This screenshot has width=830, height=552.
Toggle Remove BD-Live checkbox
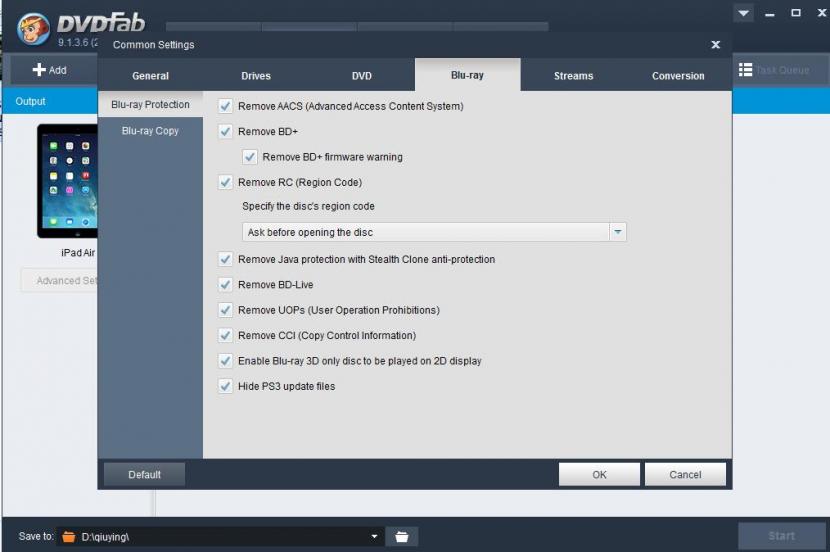225,285
